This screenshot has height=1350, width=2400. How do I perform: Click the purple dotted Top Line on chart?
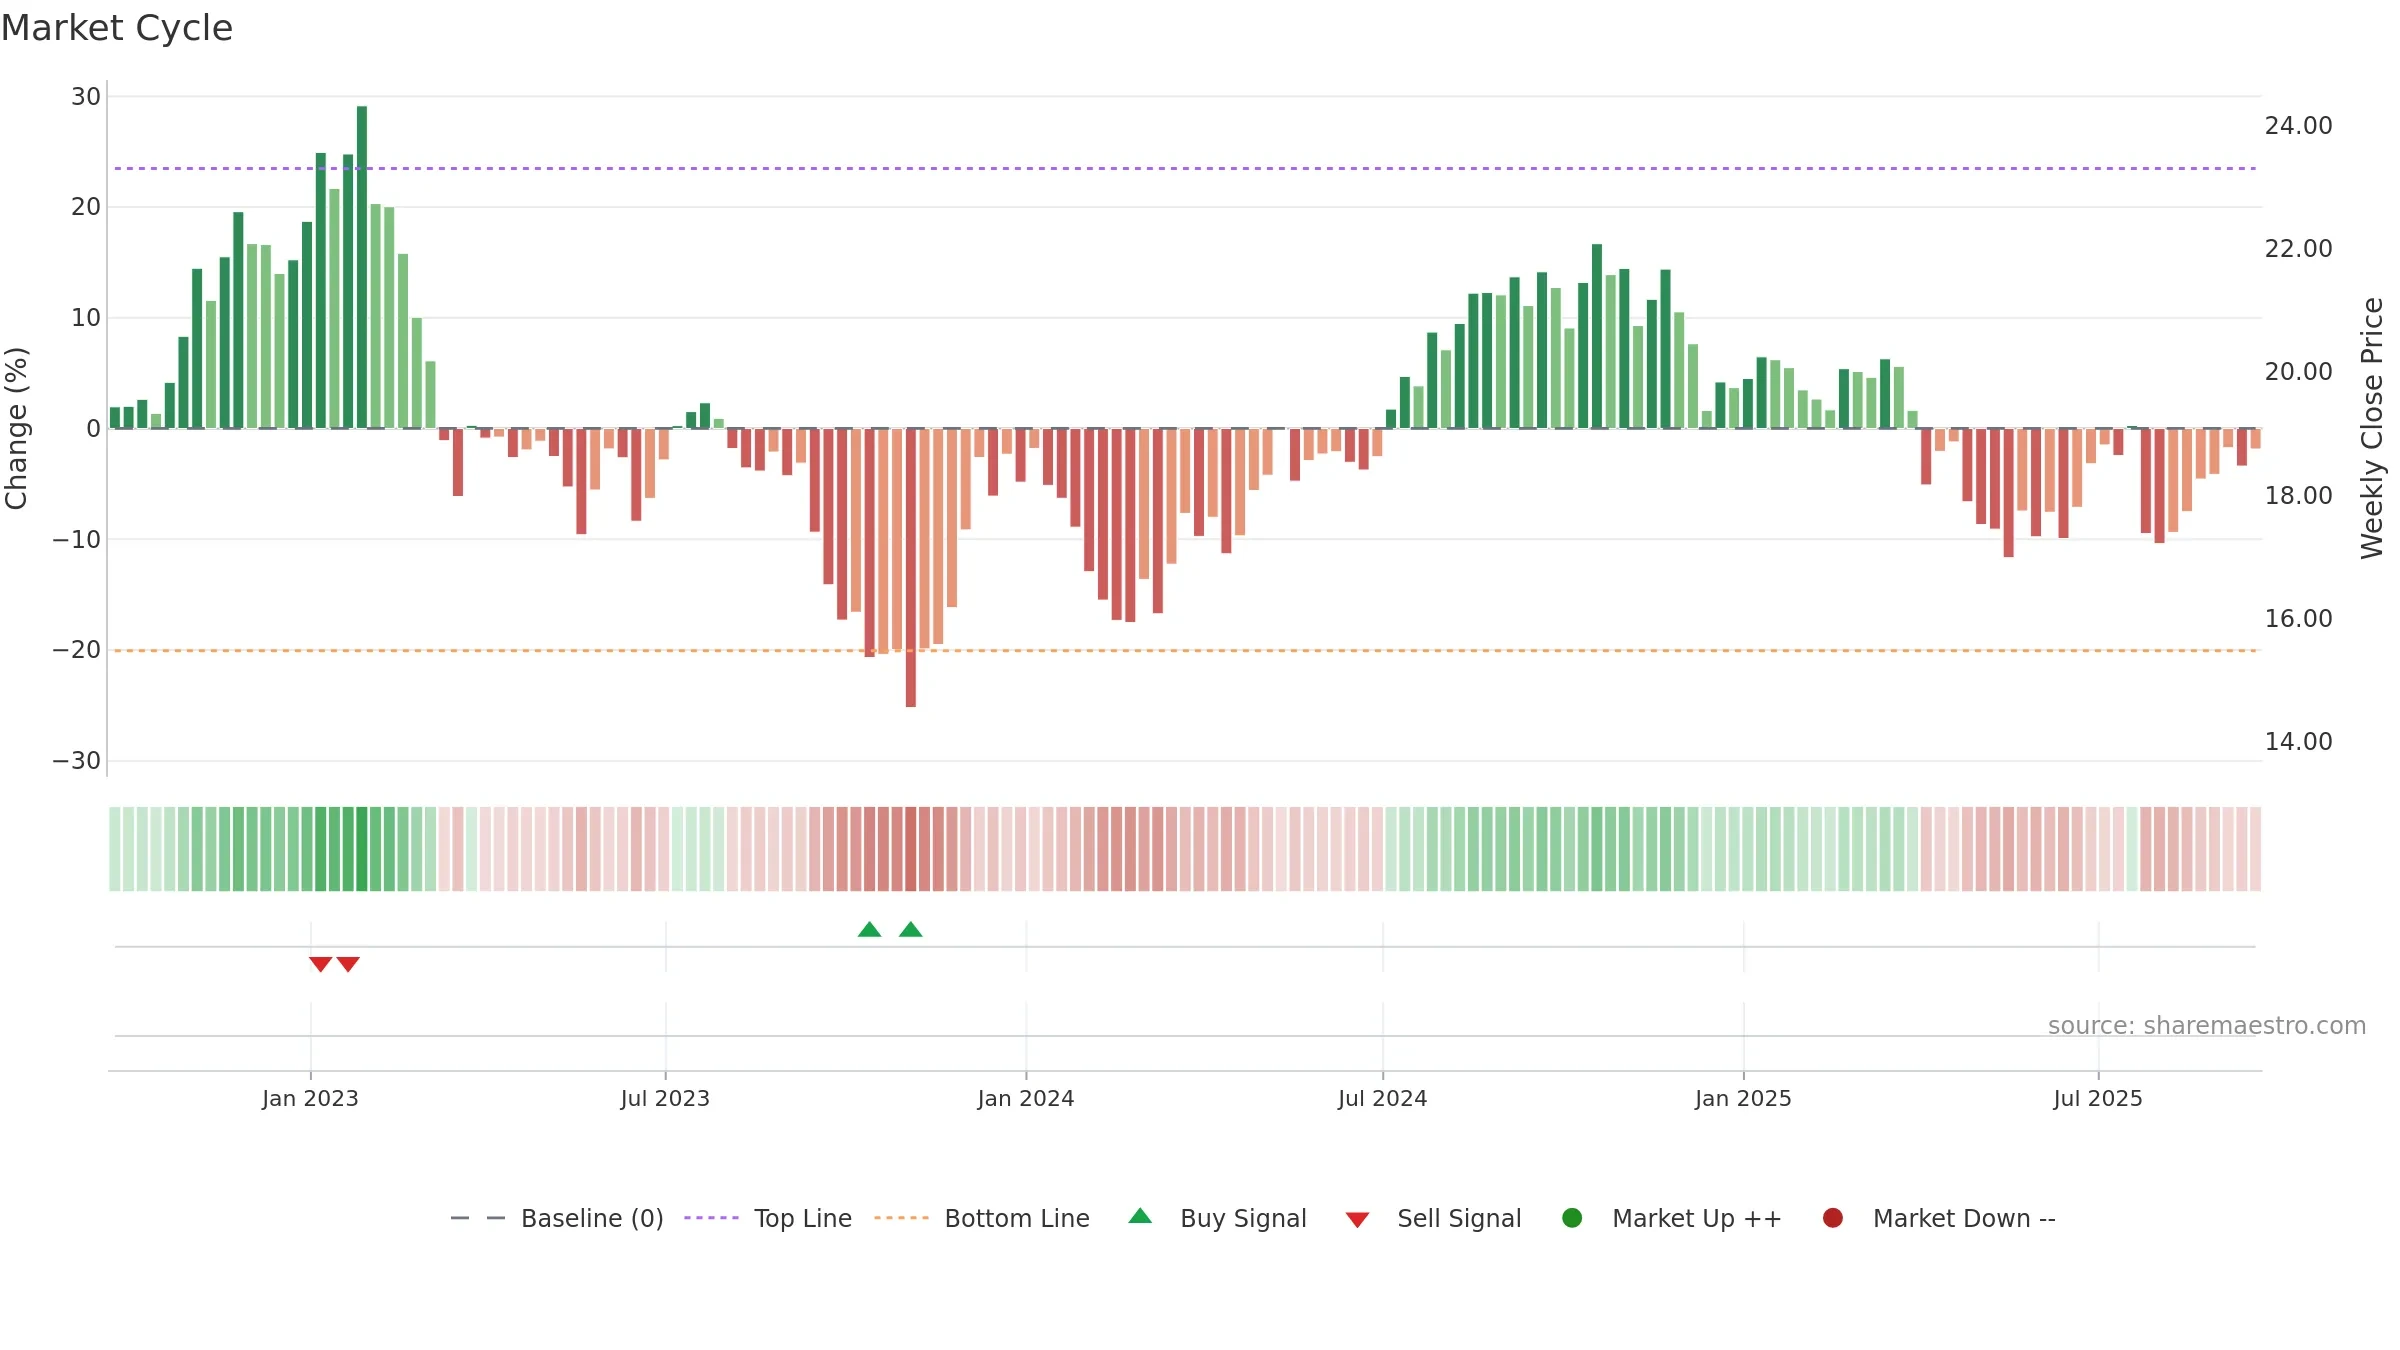pos(1185,168)
